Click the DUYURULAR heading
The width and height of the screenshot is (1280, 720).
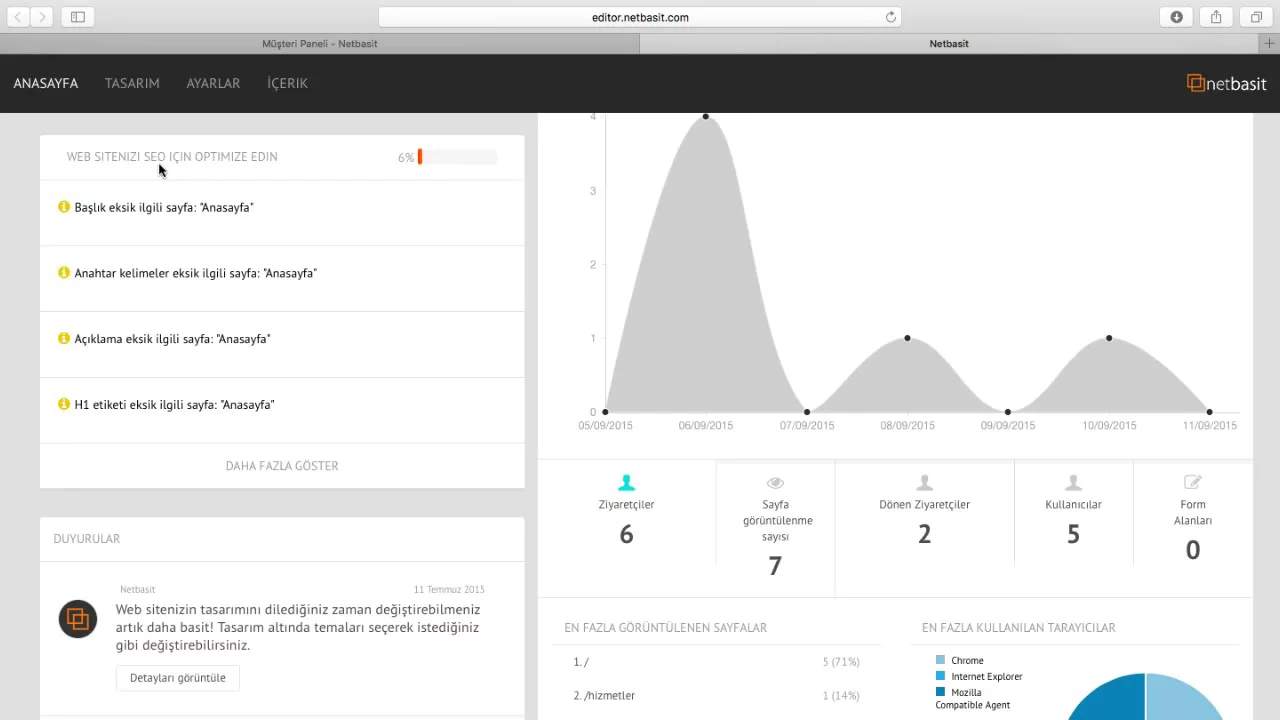coord(87,539)
